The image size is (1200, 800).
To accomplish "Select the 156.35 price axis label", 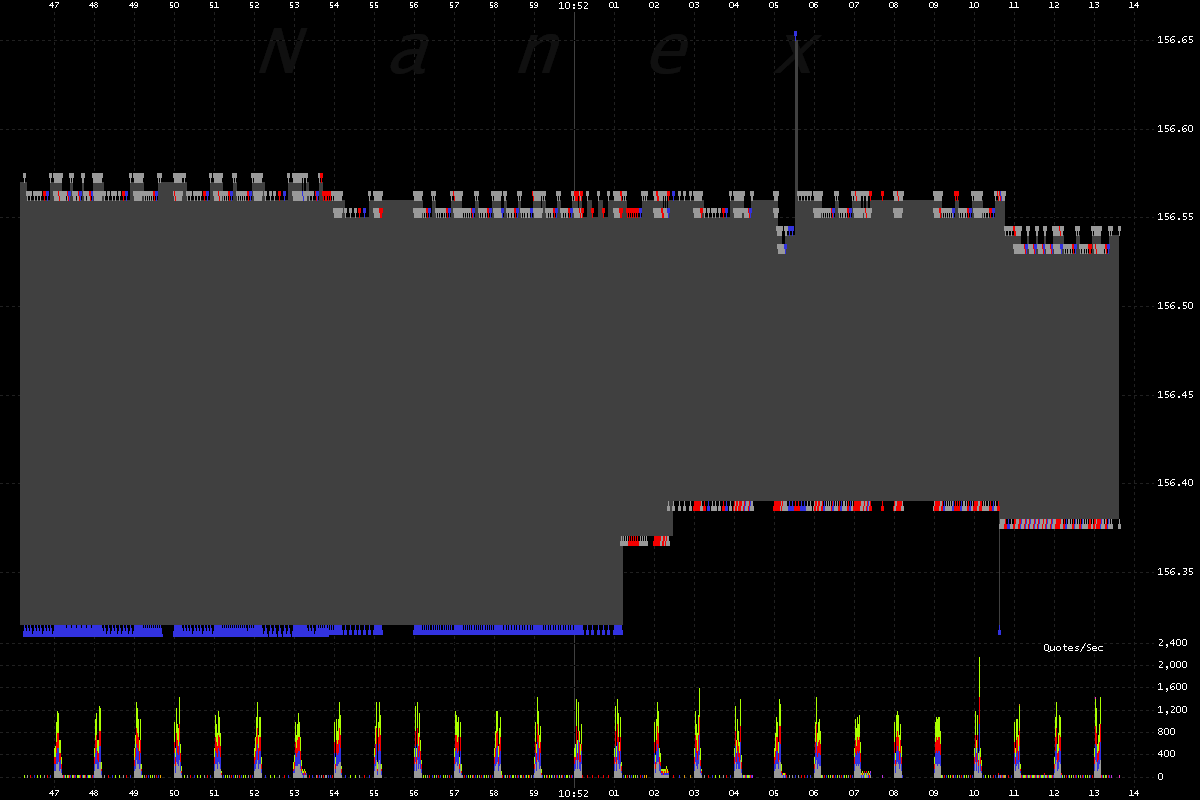I will (x=1174, y=572).
